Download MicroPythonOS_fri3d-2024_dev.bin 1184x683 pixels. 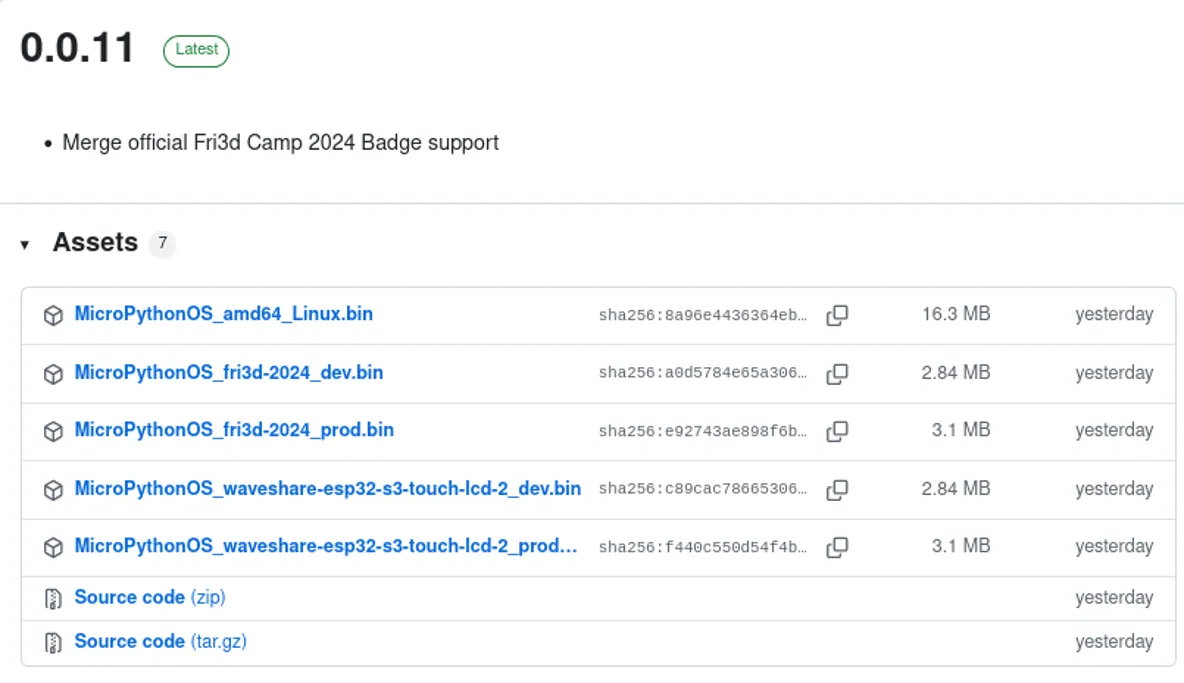click(x=228, y=373)
